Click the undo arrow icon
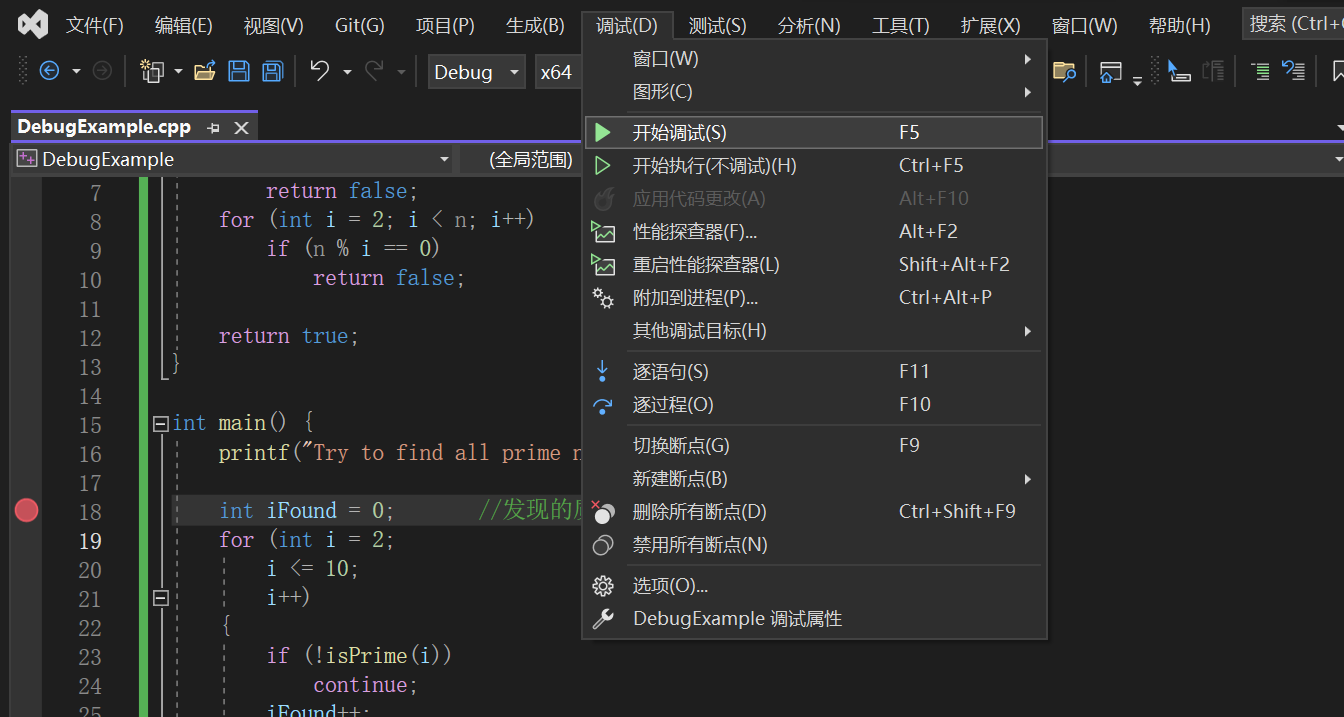The width and height of the screenshot is (1344, 717). (320, 71)
